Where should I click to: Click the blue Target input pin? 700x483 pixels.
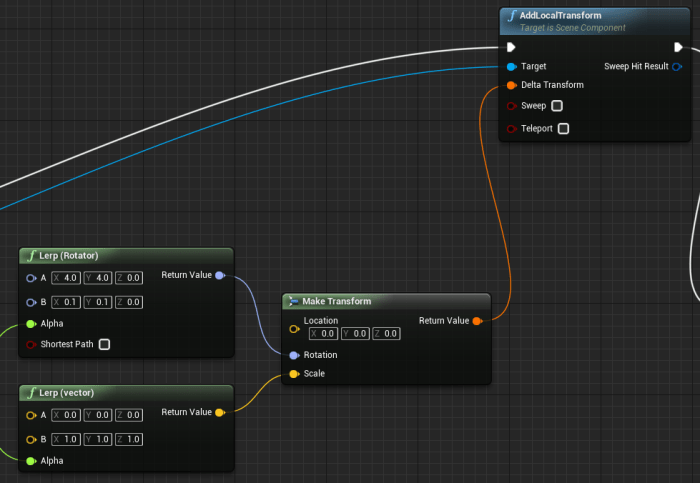pyautogui.click(x=511, y=66)
